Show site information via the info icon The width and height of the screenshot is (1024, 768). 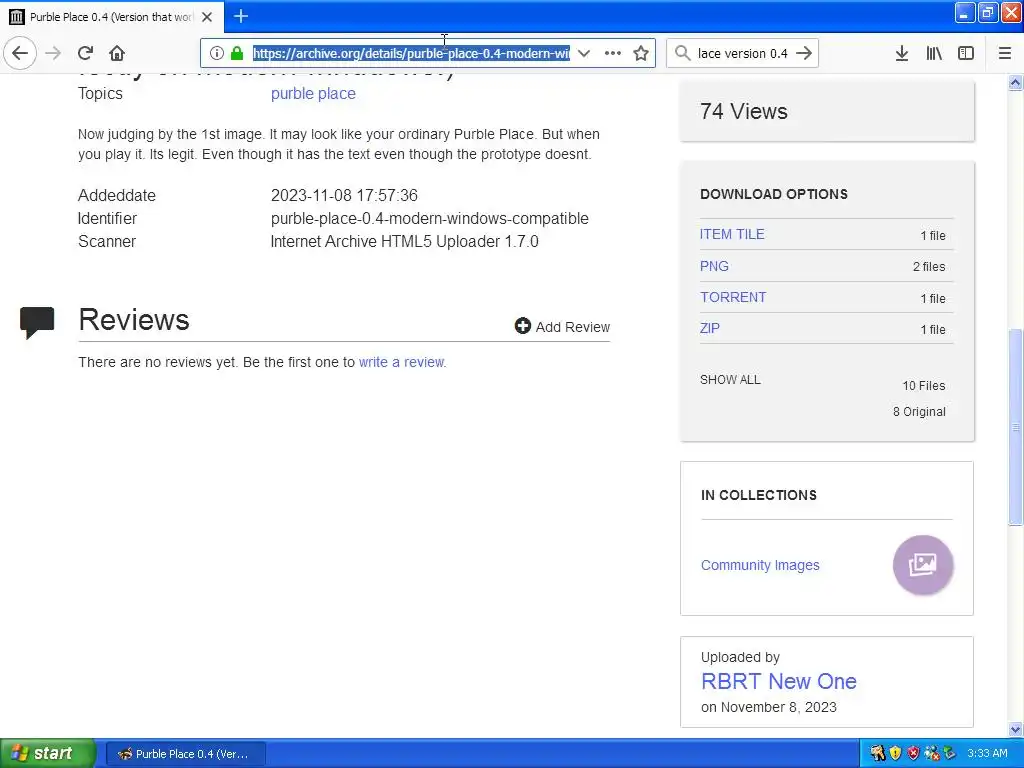[x=217, y=53]
